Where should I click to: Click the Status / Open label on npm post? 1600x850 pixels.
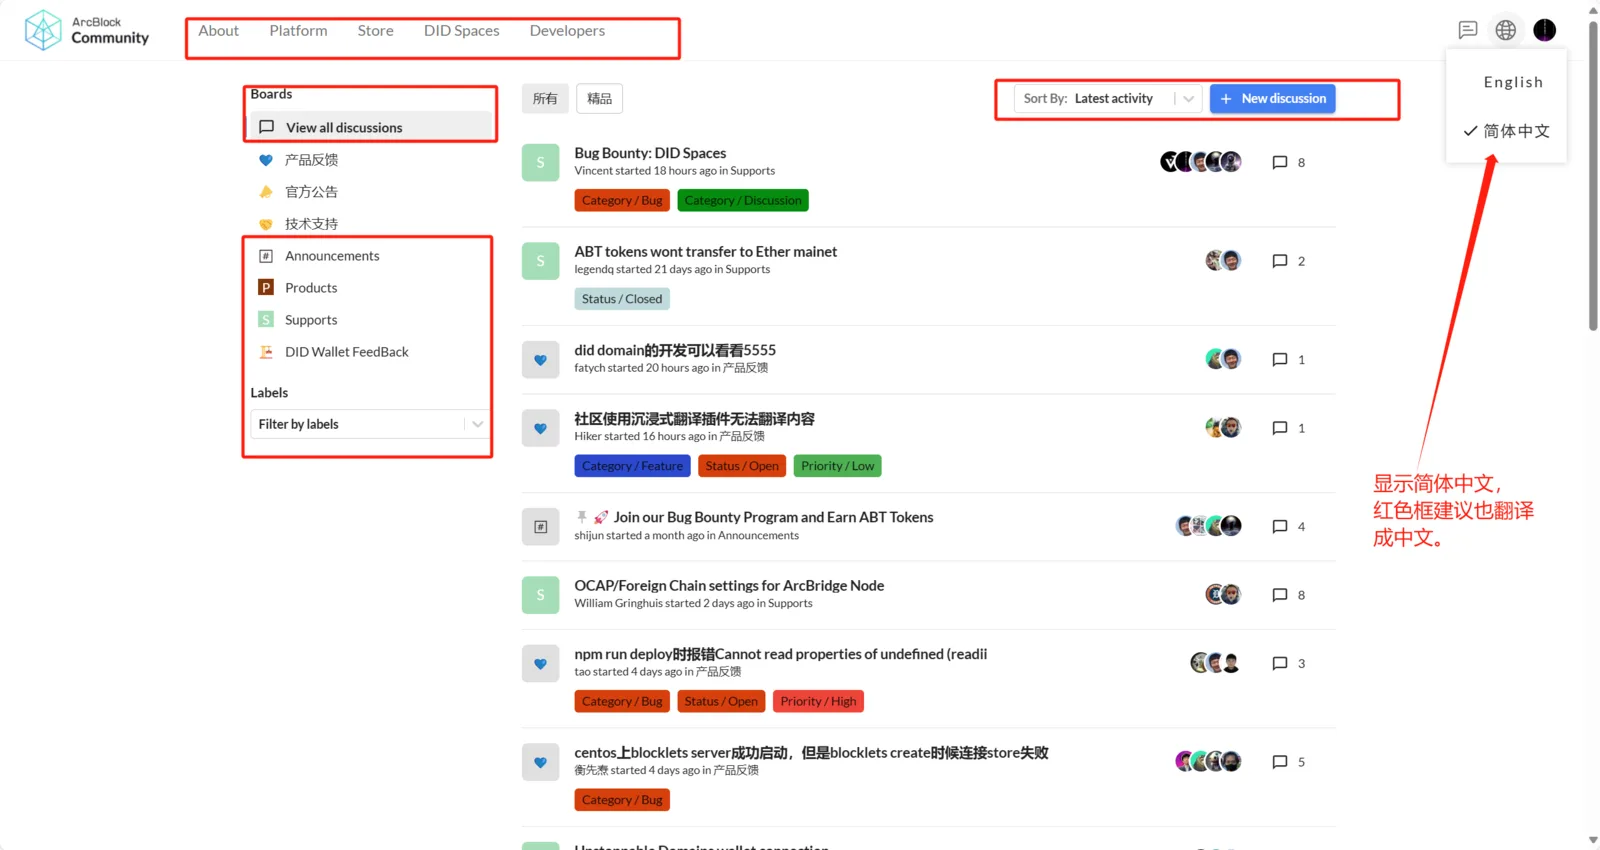point(721,702)
